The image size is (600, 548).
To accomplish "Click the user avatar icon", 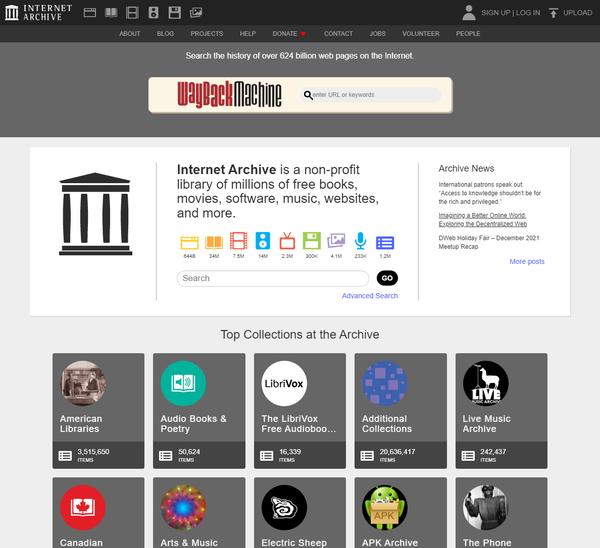I will pos(469,13).
